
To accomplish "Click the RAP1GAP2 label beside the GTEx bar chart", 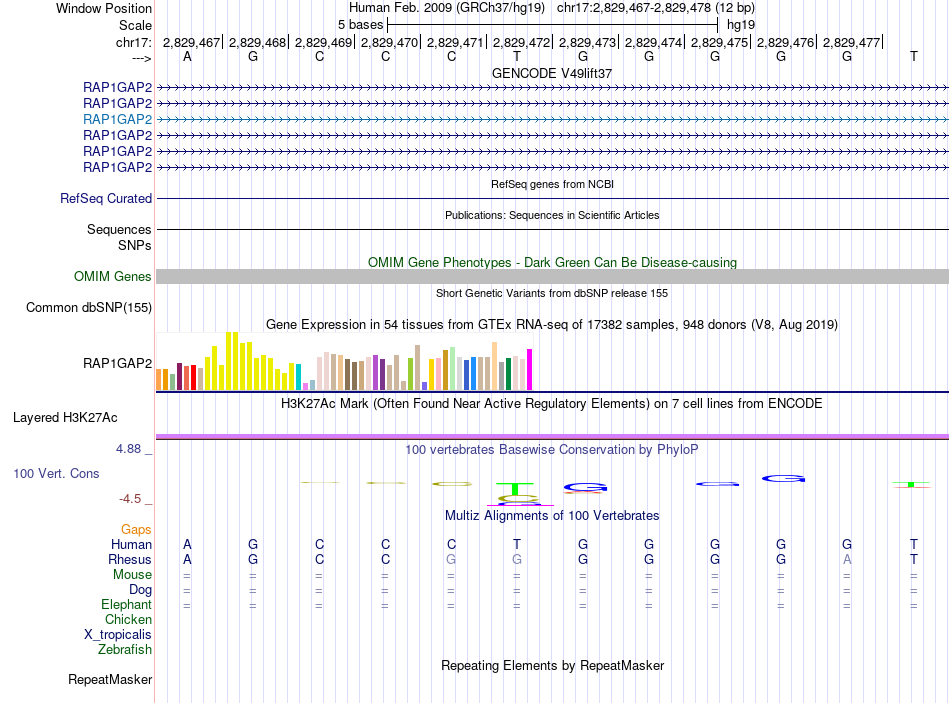I will [118, 363].
